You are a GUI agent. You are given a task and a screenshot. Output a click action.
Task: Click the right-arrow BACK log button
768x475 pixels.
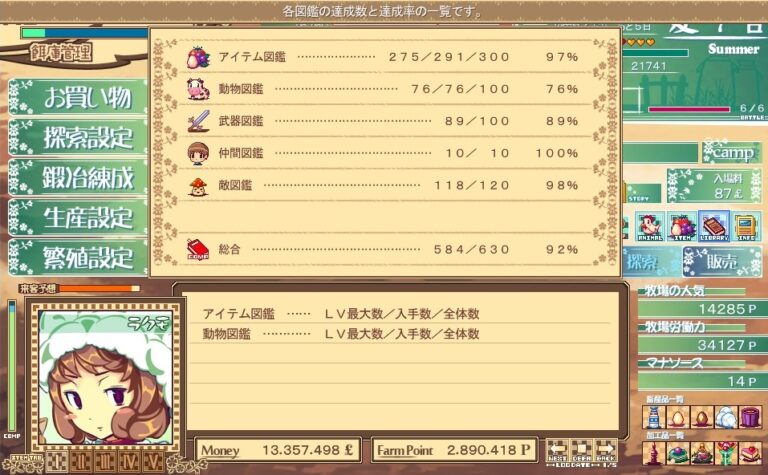[606, 451]
